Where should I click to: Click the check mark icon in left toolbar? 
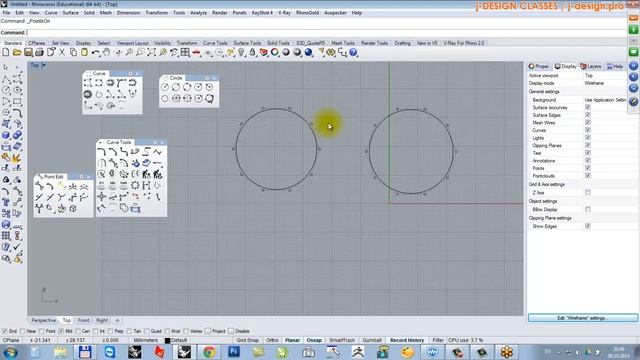coord(17,247)
